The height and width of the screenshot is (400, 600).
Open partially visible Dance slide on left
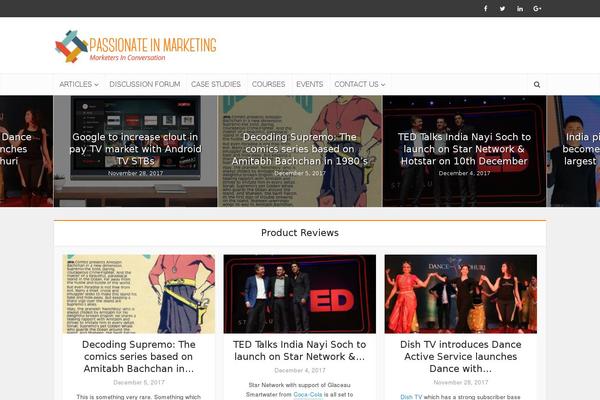[26, 151]
